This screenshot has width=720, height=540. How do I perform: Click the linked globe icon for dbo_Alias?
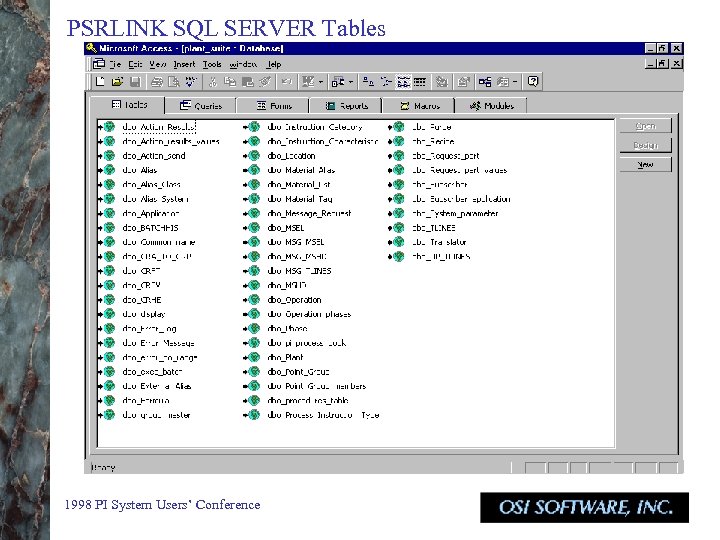[x=108, y=170]
